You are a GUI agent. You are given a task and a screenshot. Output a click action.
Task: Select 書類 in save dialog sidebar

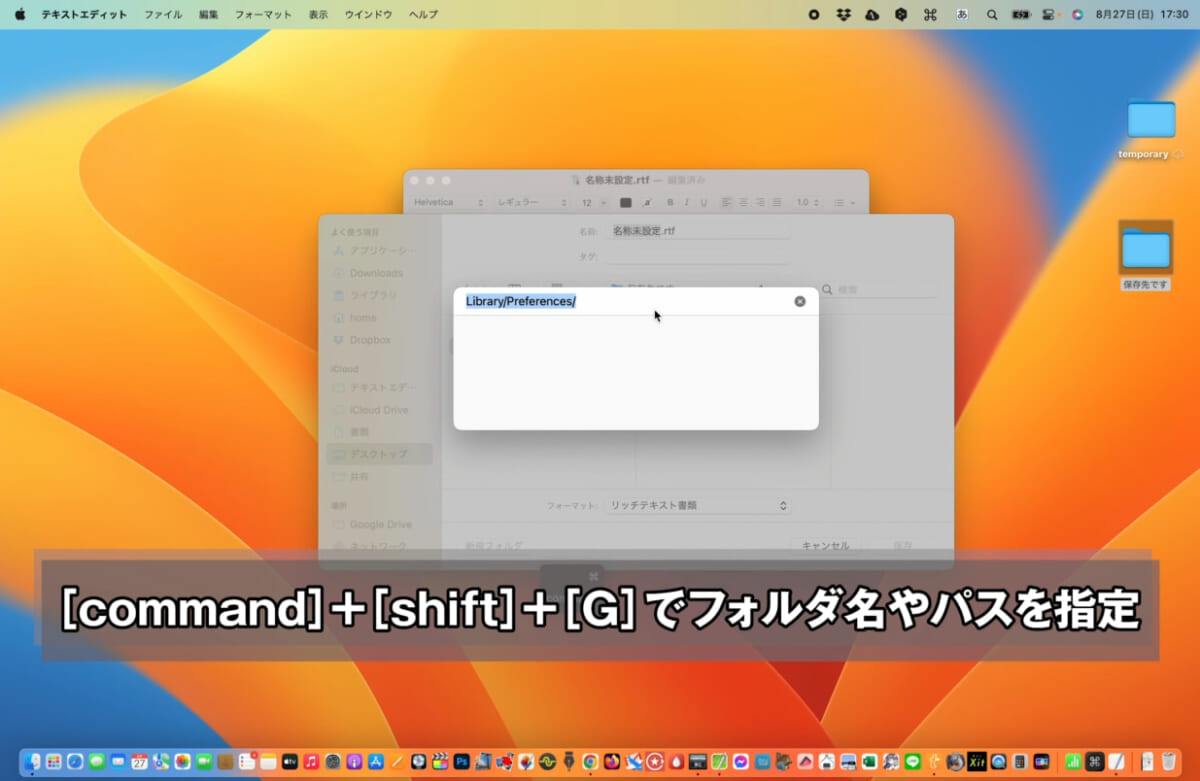tap(380, 432)
